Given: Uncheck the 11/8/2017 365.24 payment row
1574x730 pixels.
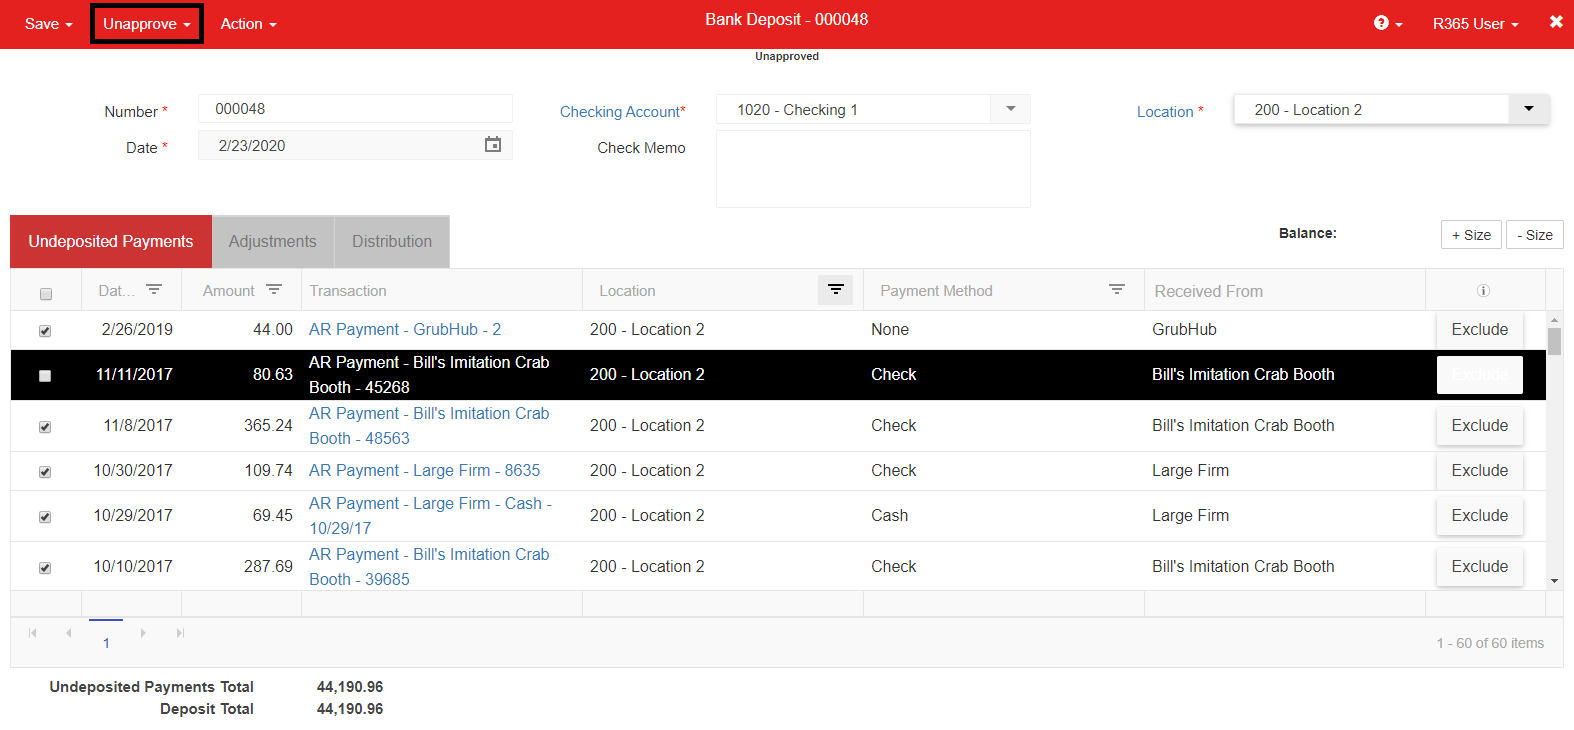Looking at the screenshot, I should (45, 427).
